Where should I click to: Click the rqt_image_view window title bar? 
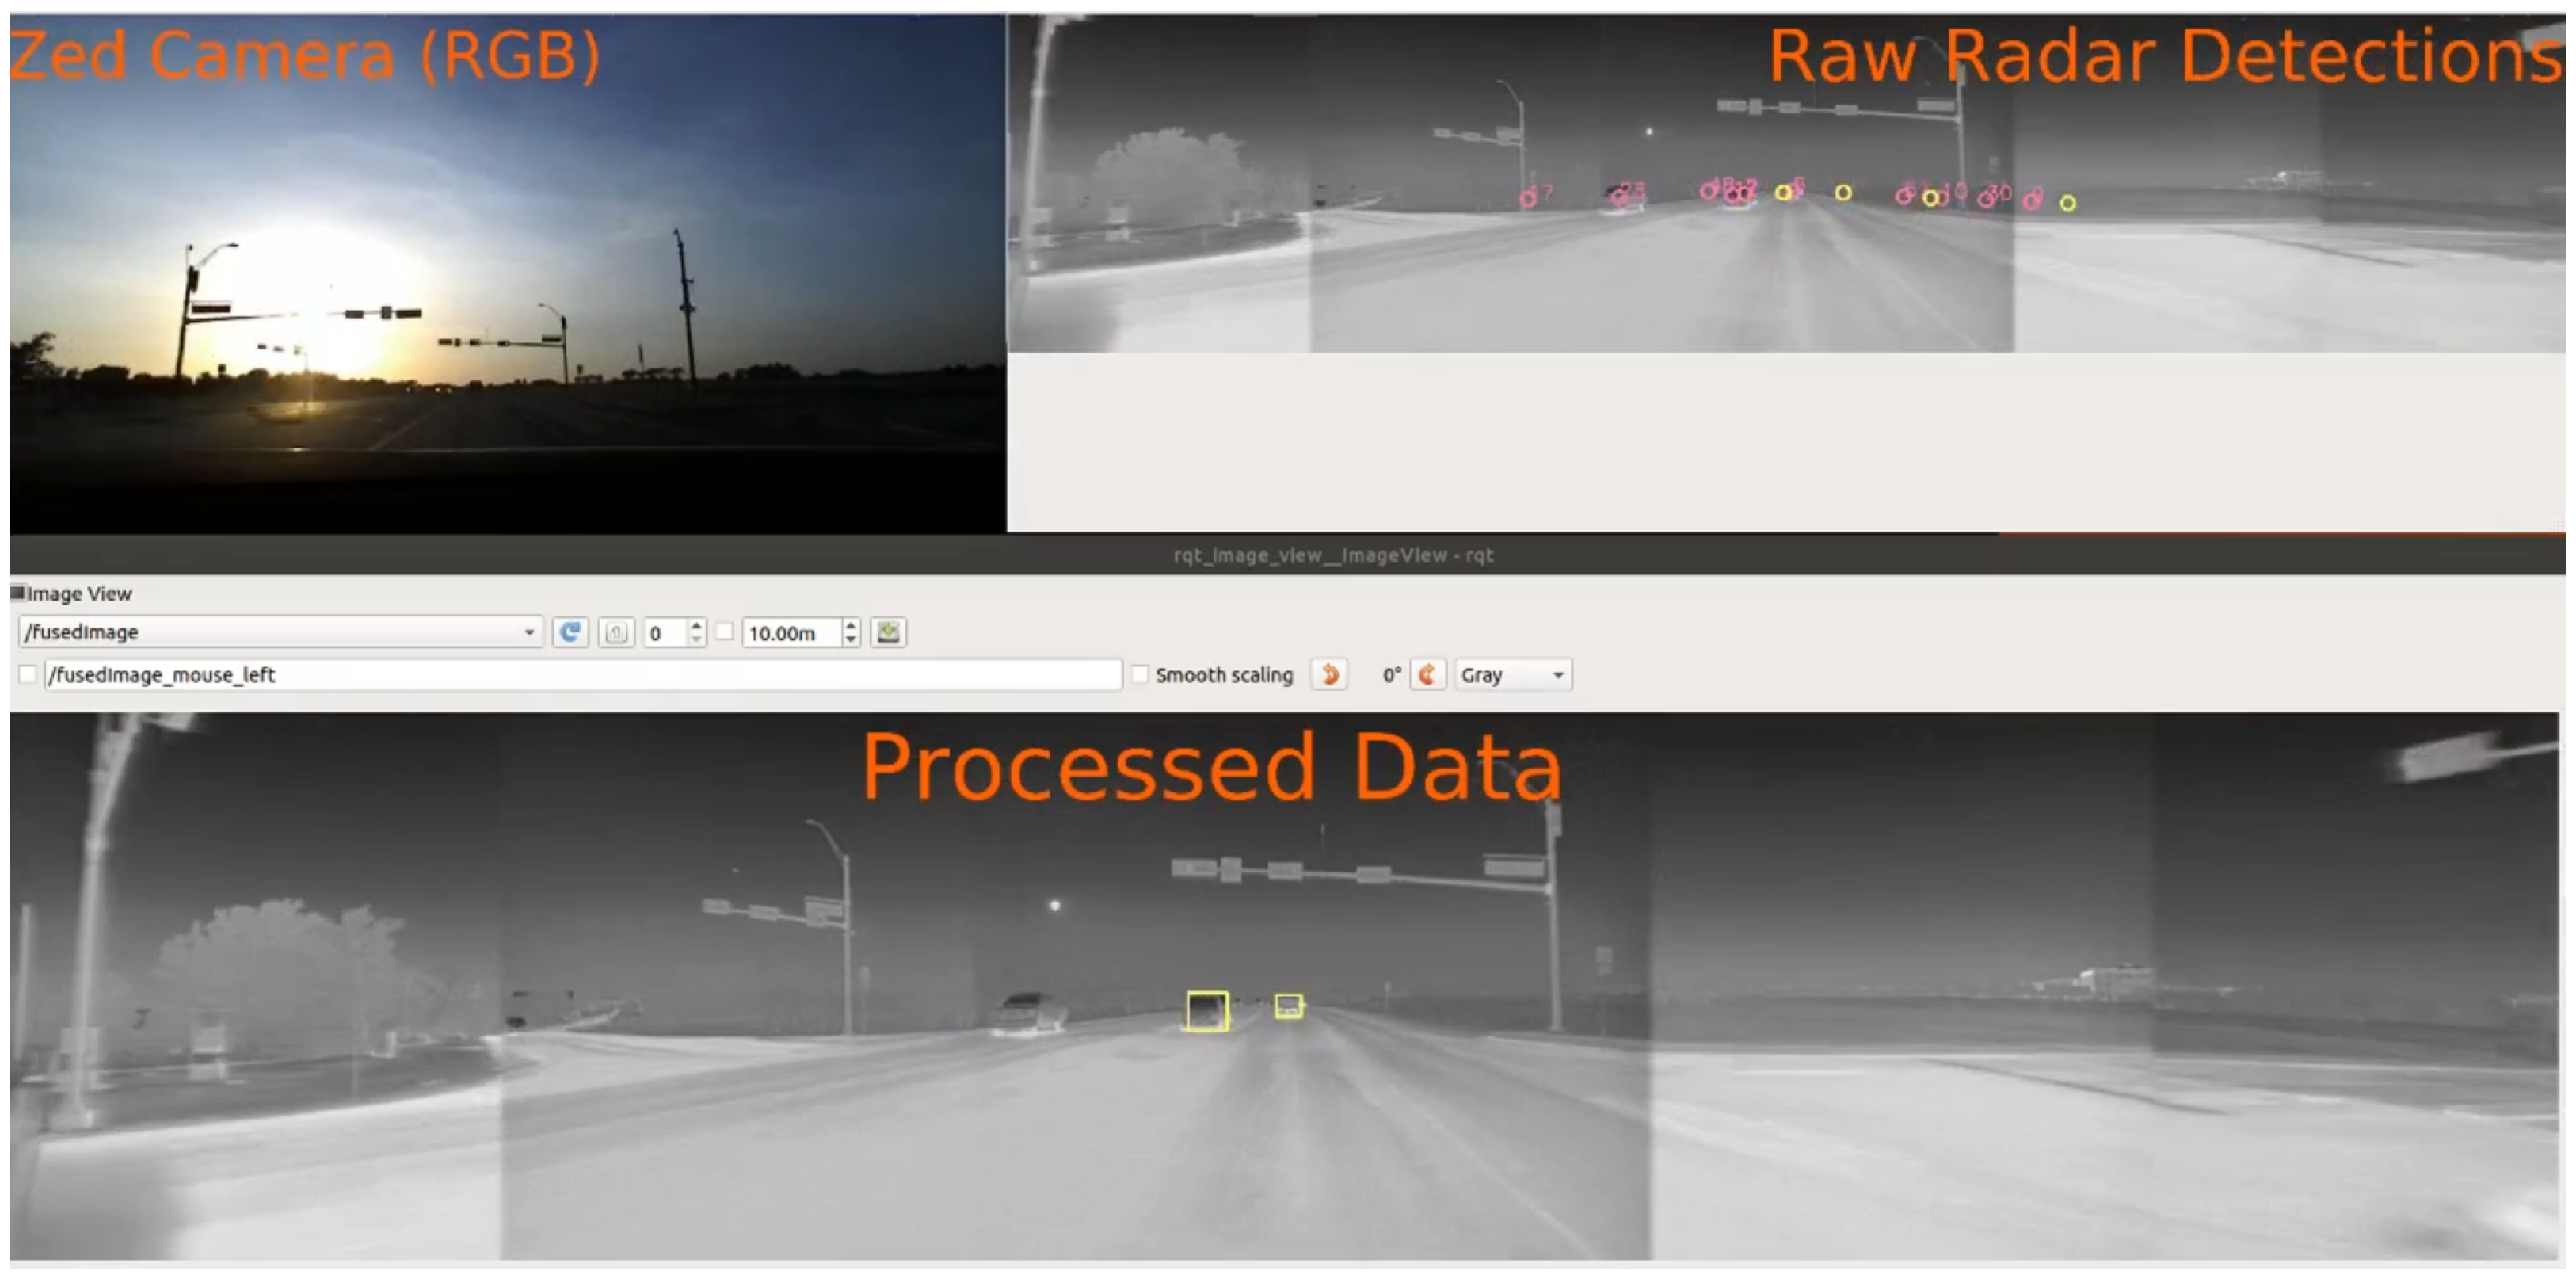(x=1332, y=555)
